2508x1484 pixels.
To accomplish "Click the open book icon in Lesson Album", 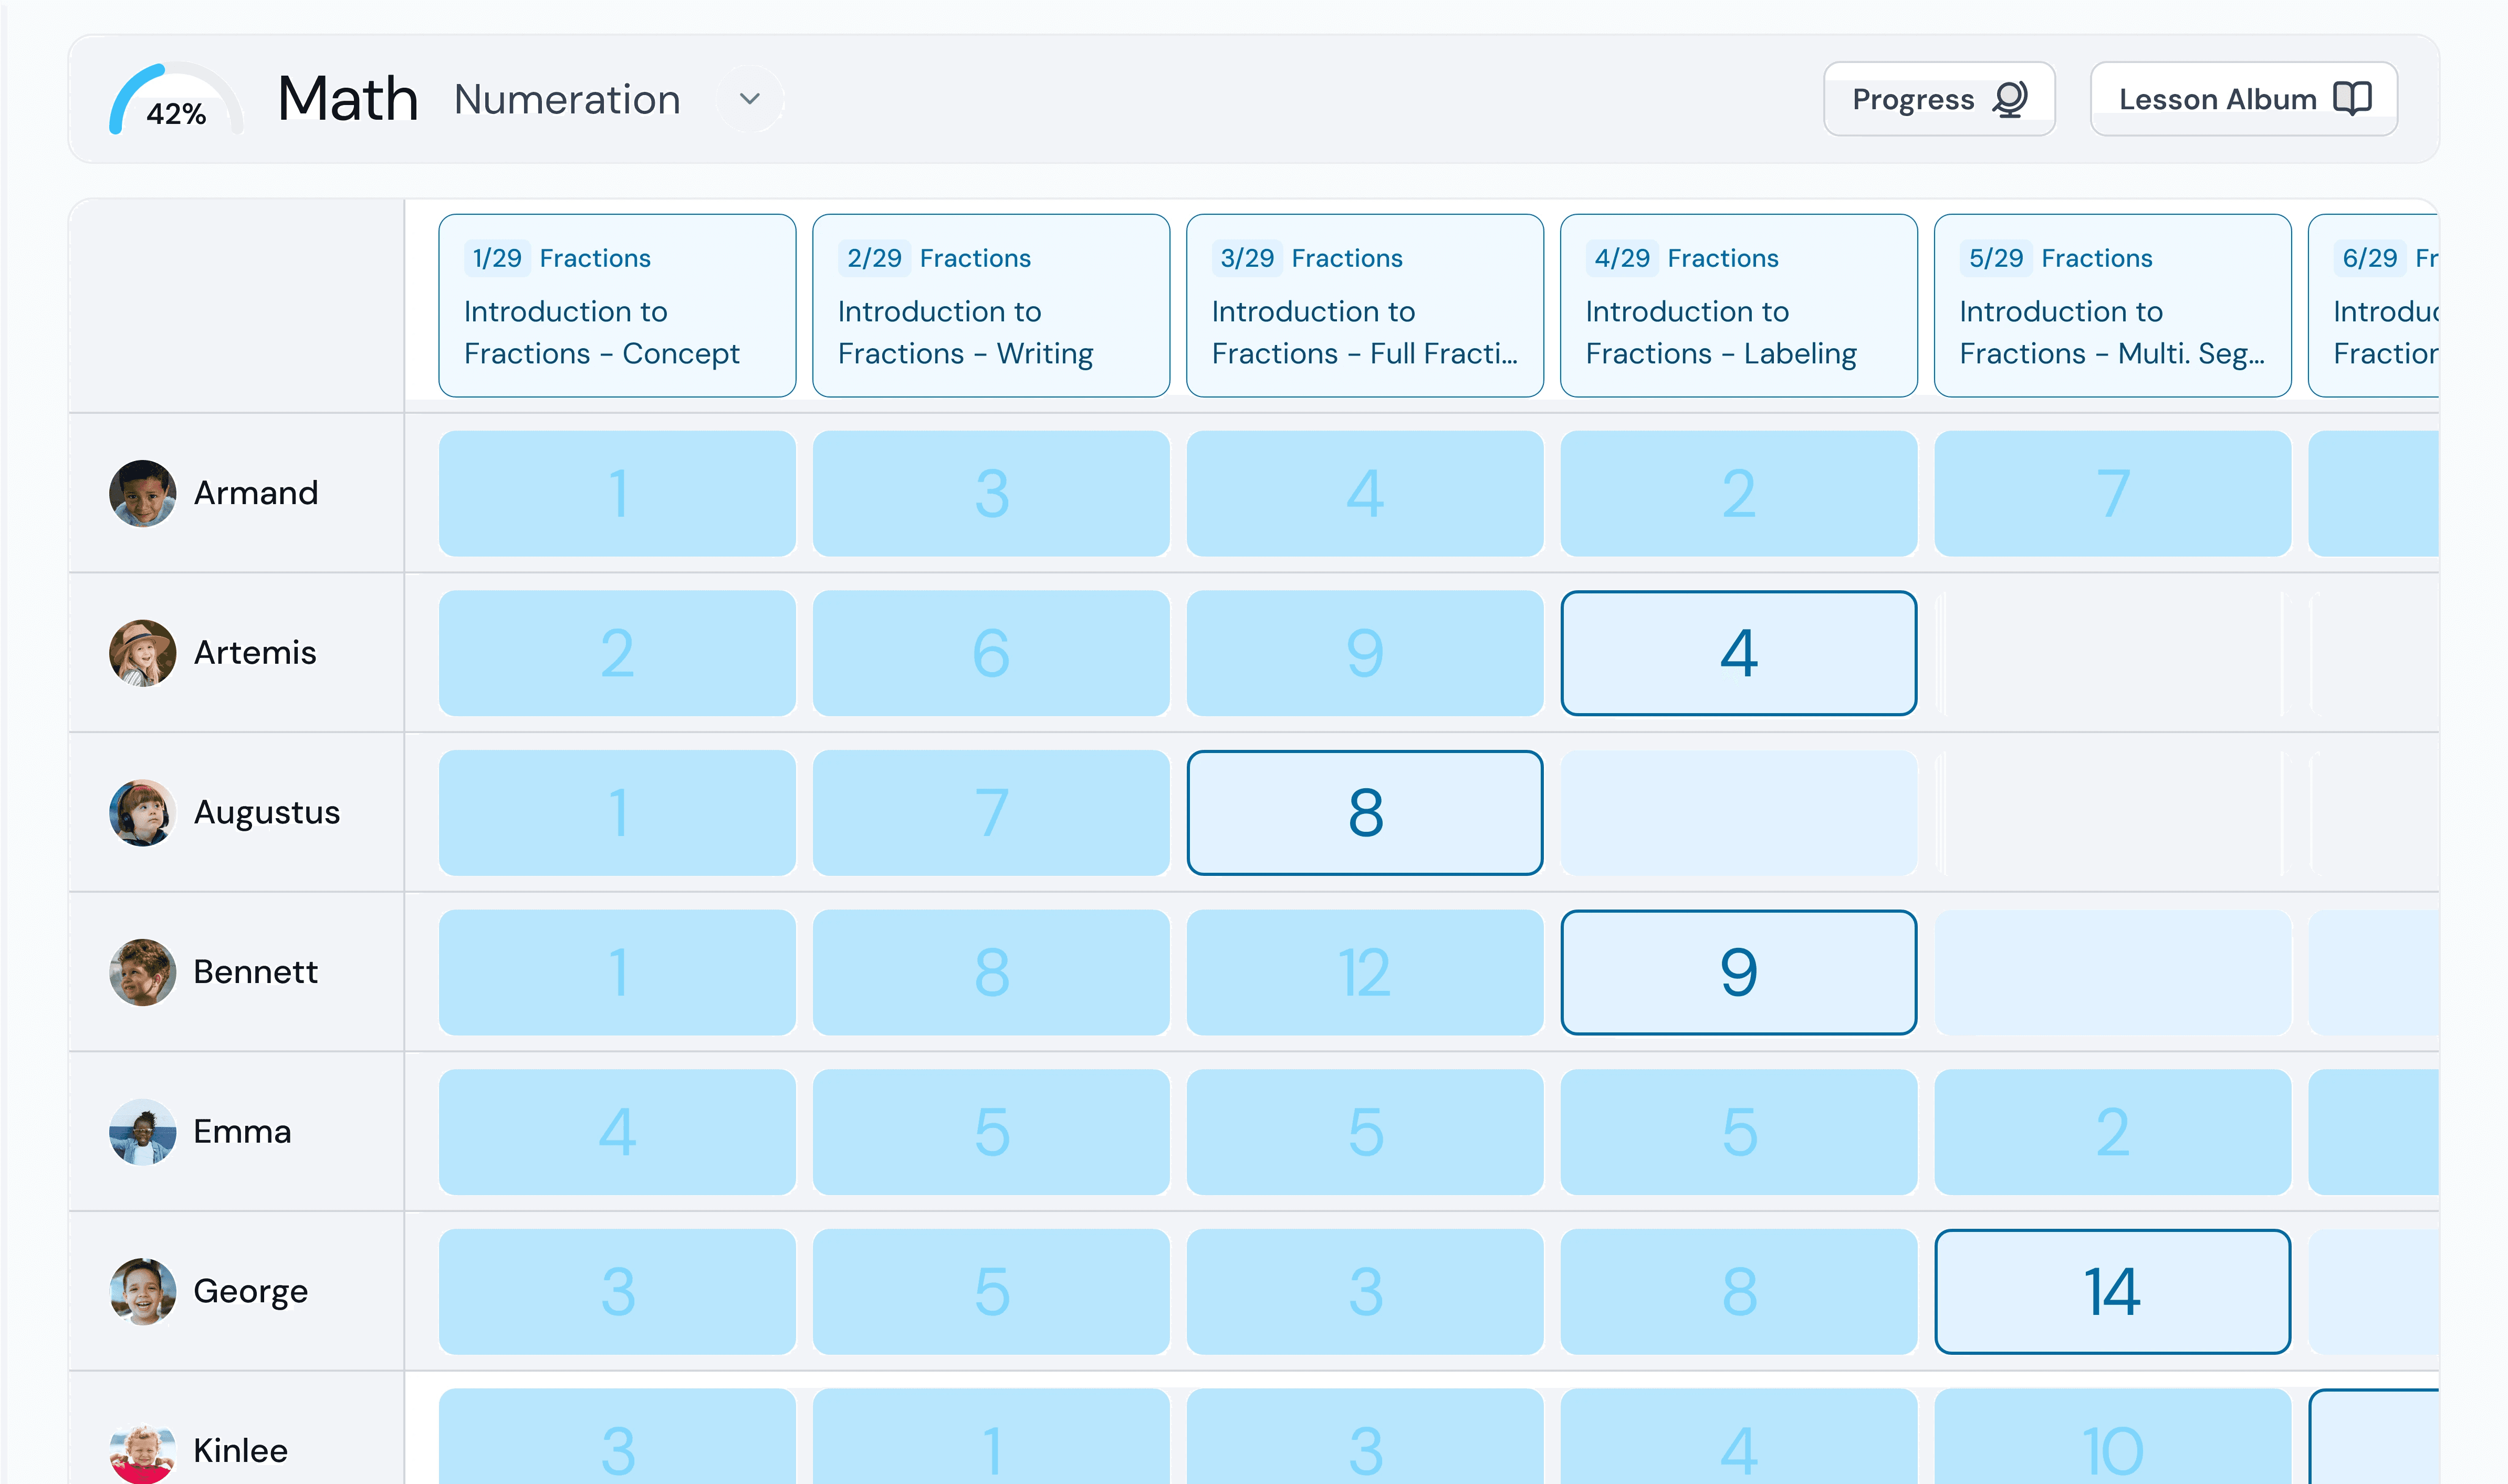I will pos(2352,99).
